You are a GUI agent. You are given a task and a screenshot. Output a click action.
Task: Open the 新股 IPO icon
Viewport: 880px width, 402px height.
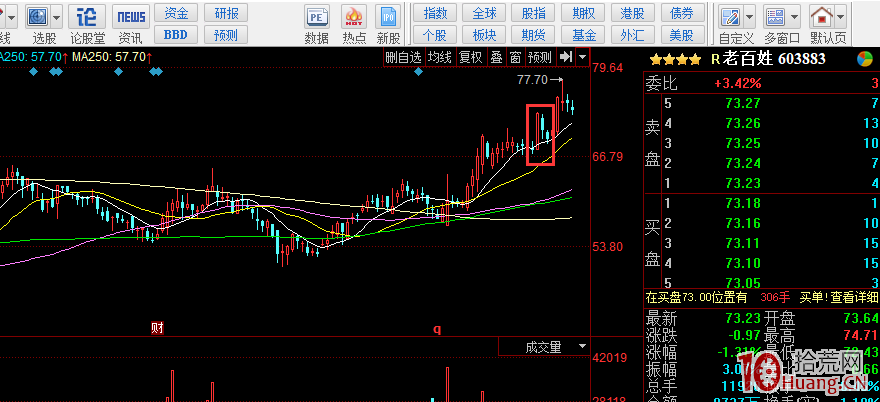coord(388,17)
